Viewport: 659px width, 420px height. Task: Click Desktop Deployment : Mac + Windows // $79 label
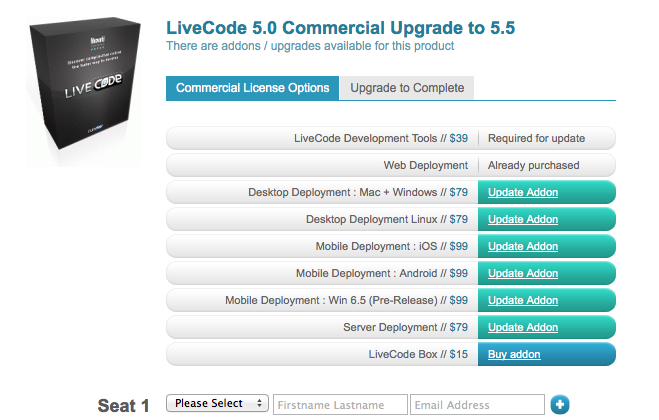358,192
